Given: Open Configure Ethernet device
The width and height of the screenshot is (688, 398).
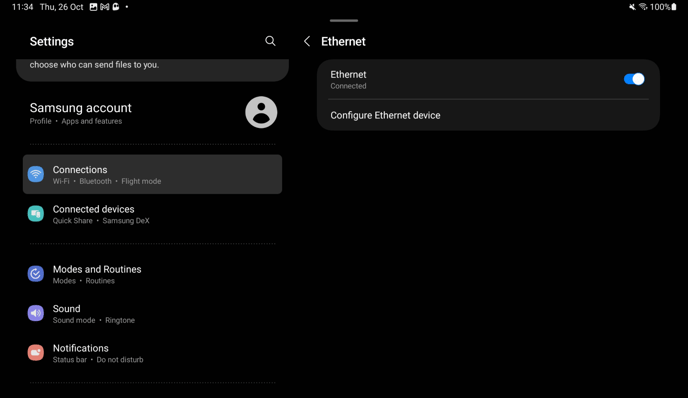Looking at the screenshot, I should pyautogui.click(x=488, y=115).
